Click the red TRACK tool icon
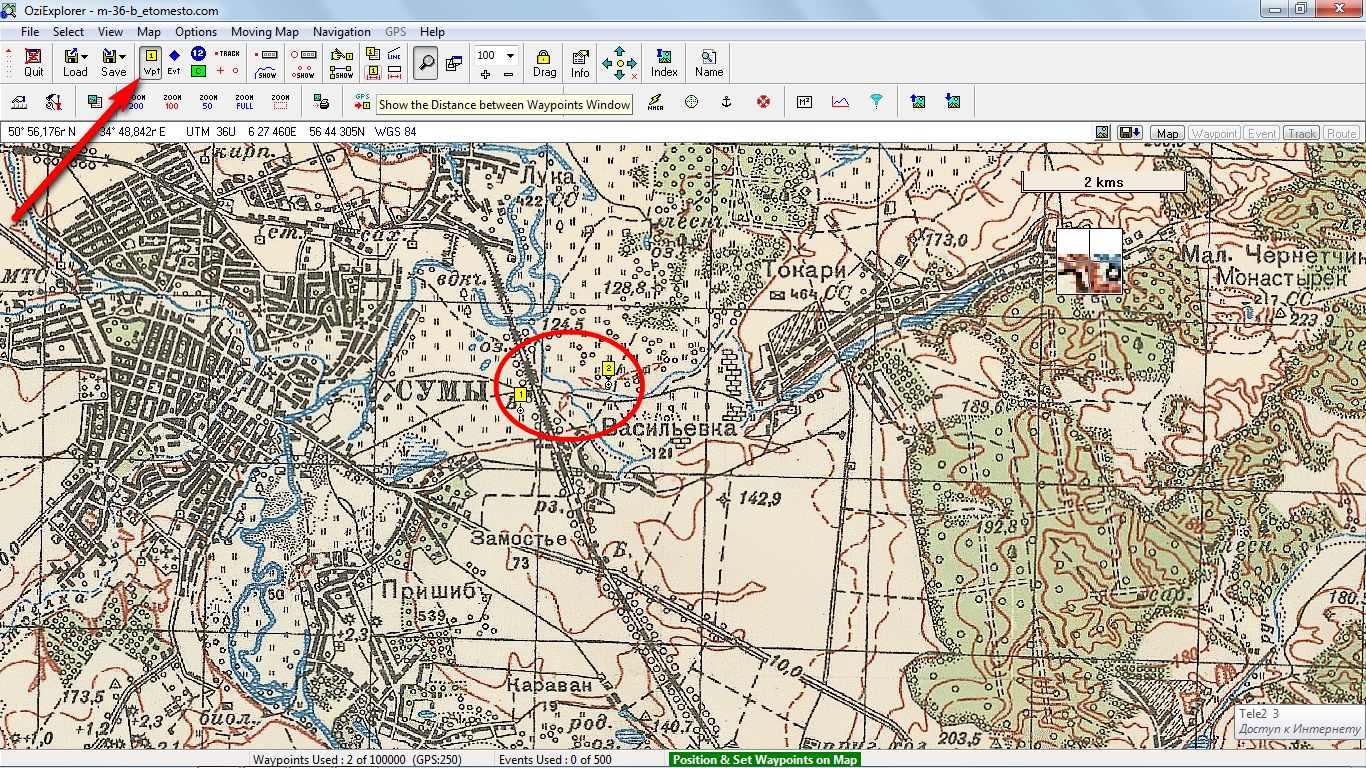The width and height of the screenshot is (1366, 768). click(228, 53)
